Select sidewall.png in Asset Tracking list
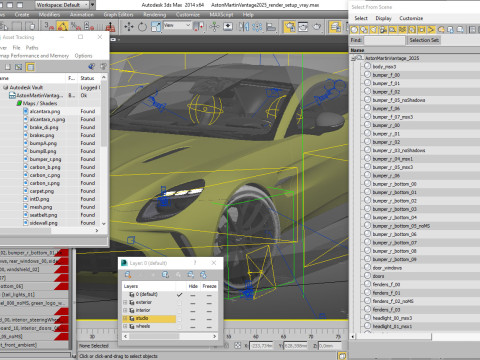480x360 pixels. tap(43, 223)
